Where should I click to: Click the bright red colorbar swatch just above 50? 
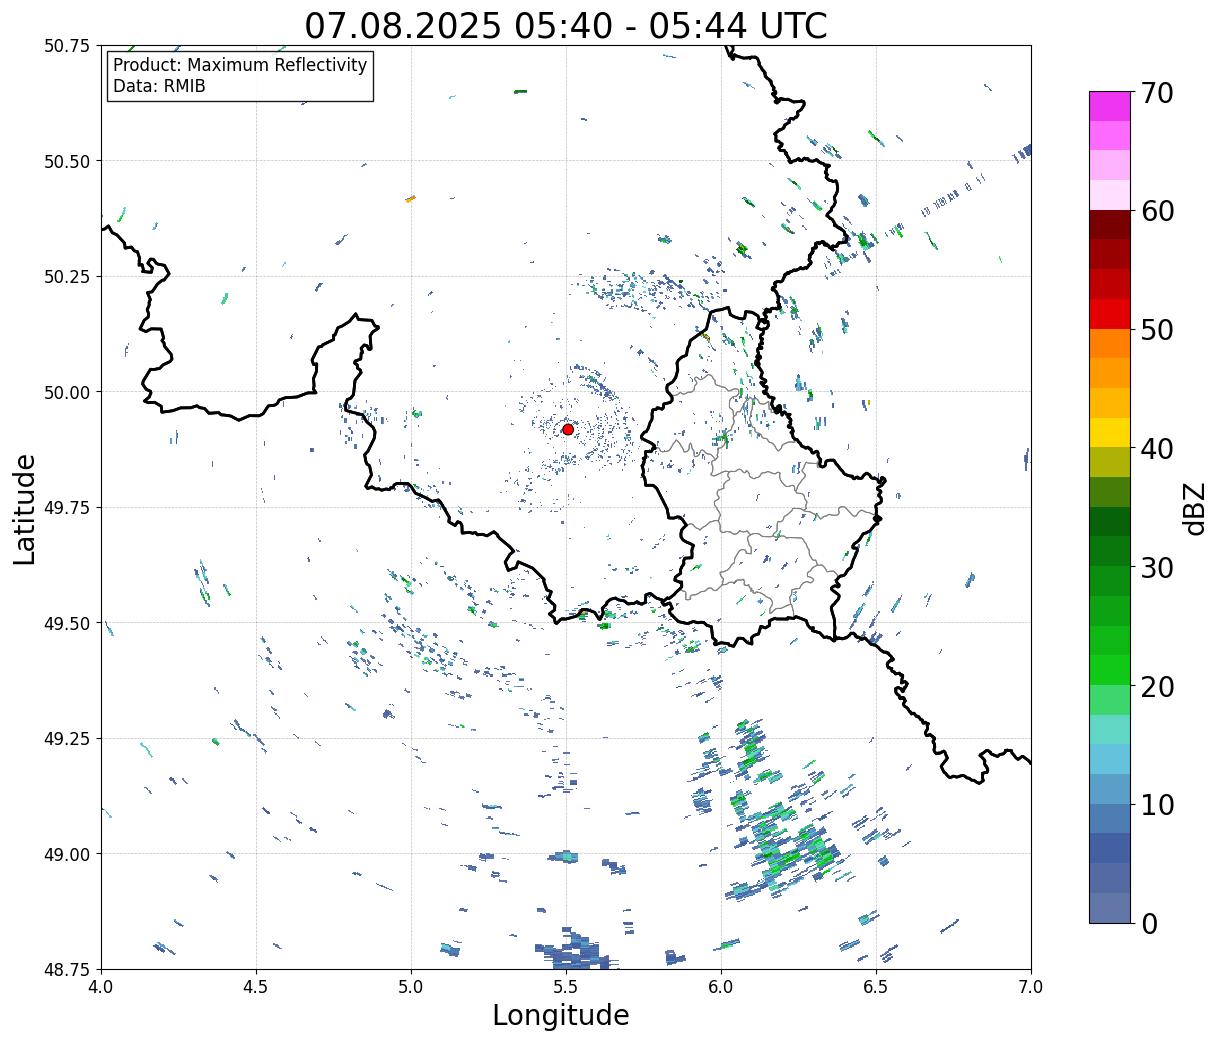(x=1110, y=314)
